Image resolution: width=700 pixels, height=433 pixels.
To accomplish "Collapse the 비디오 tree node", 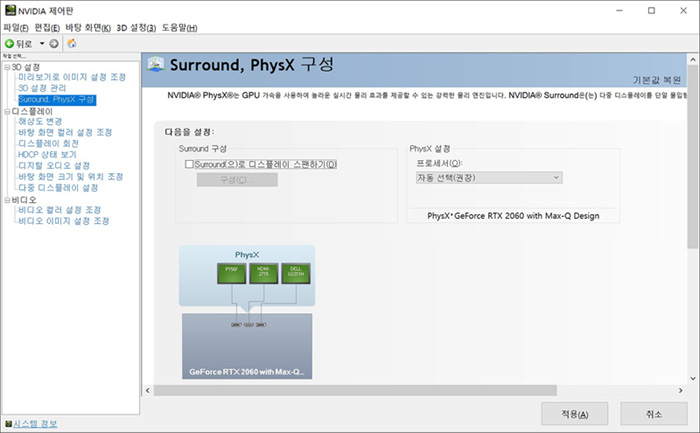I will point(7,200).
